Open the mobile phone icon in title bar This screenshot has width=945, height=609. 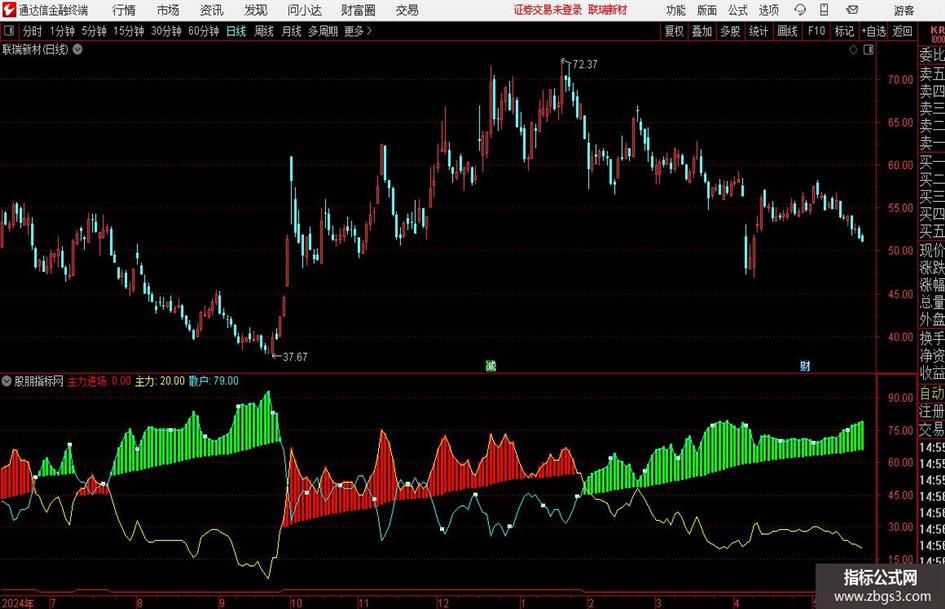click(x=824, y=10)
